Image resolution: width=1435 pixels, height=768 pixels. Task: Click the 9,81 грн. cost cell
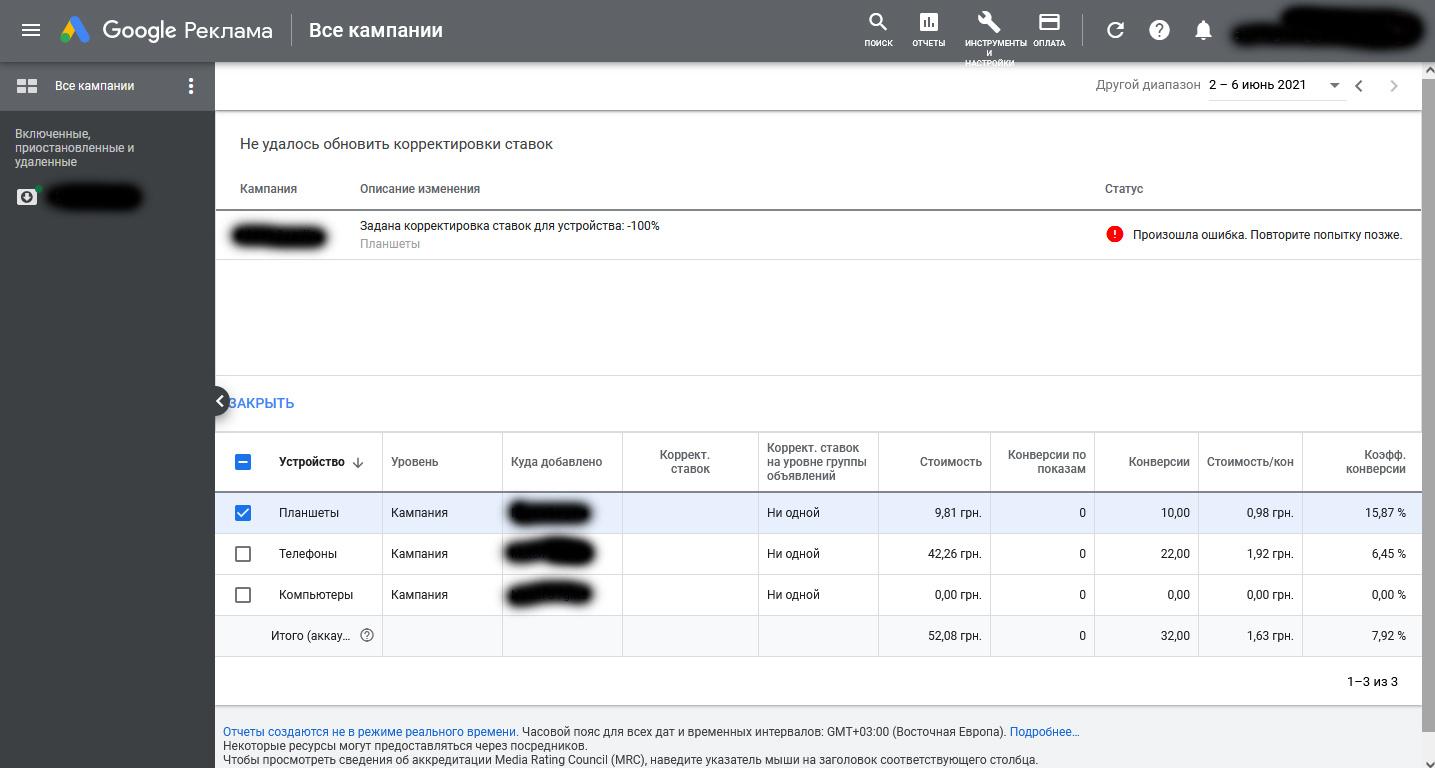point(957,513)
